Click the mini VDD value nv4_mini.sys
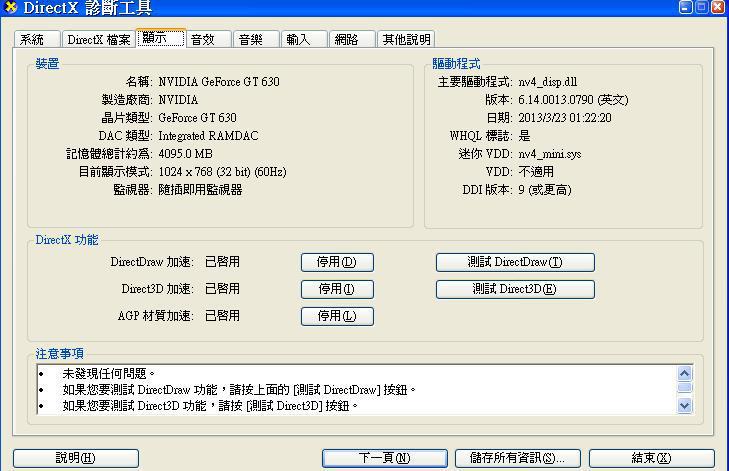729x471 pixels. (x=550, y=154)
